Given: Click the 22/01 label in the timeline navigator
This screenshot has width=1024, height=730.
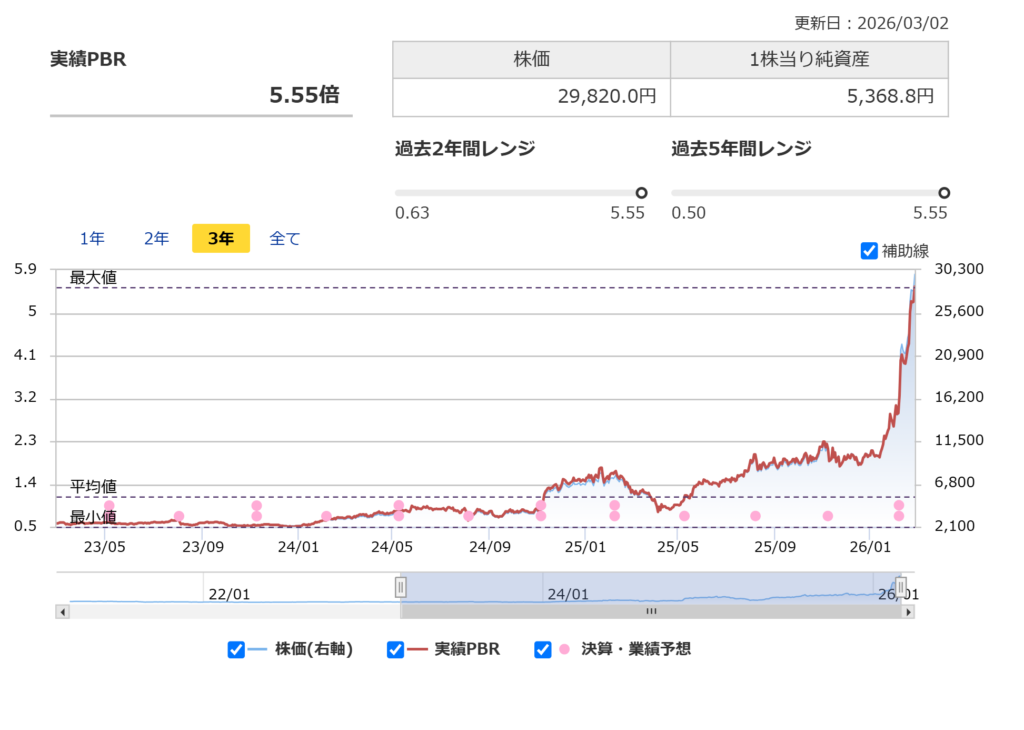Looking at the screenshot, I should tap(230, 592).
